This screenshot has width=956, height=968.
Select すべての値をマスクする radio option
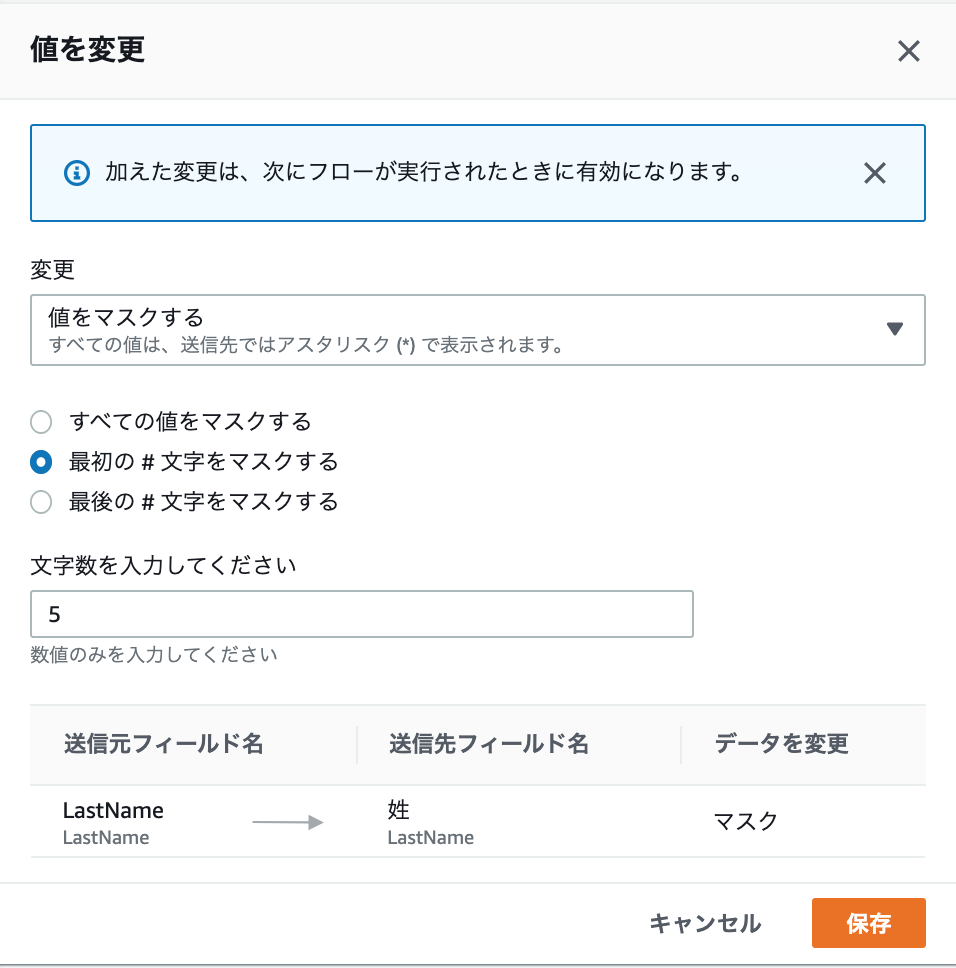coord(41,422)
